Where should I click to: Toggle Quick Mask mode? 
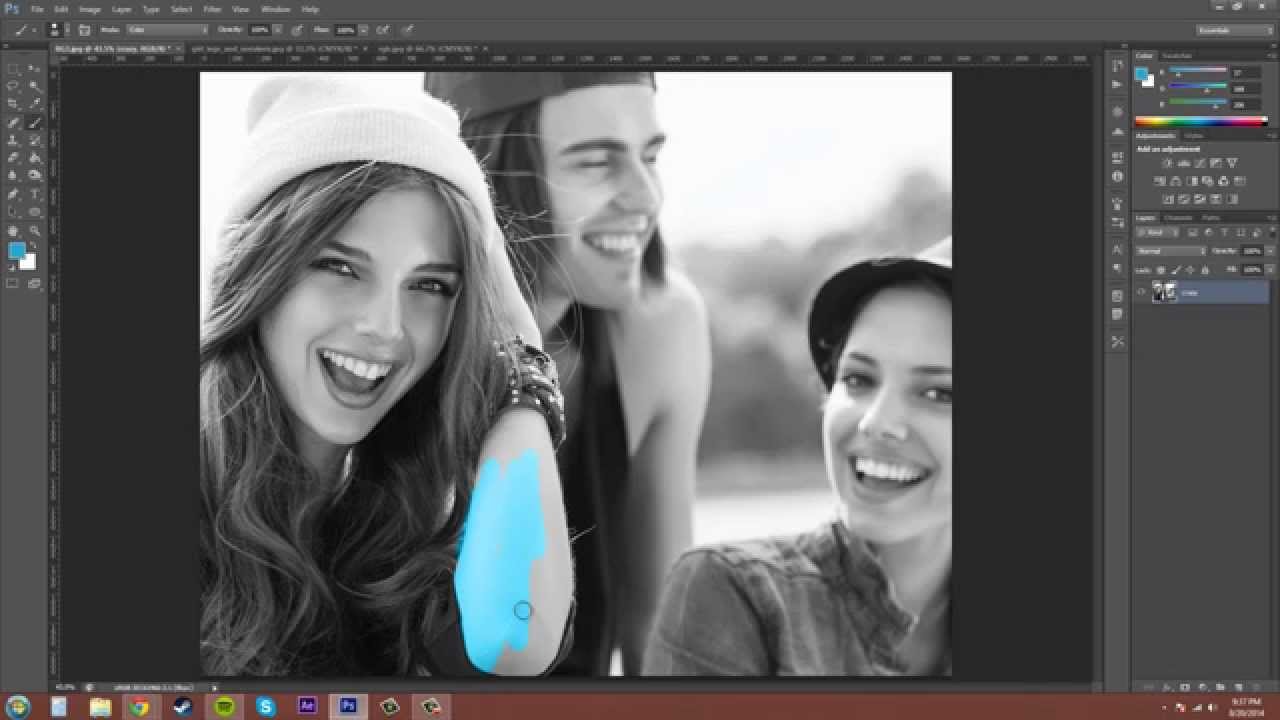pos(13,284)
